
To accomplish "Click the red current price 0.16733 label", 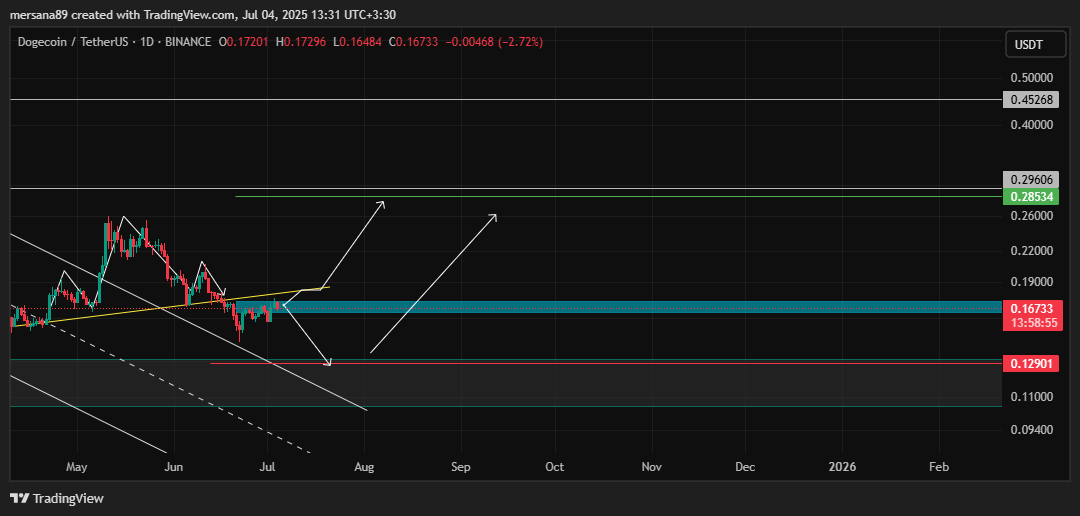I will point(1030,309).
